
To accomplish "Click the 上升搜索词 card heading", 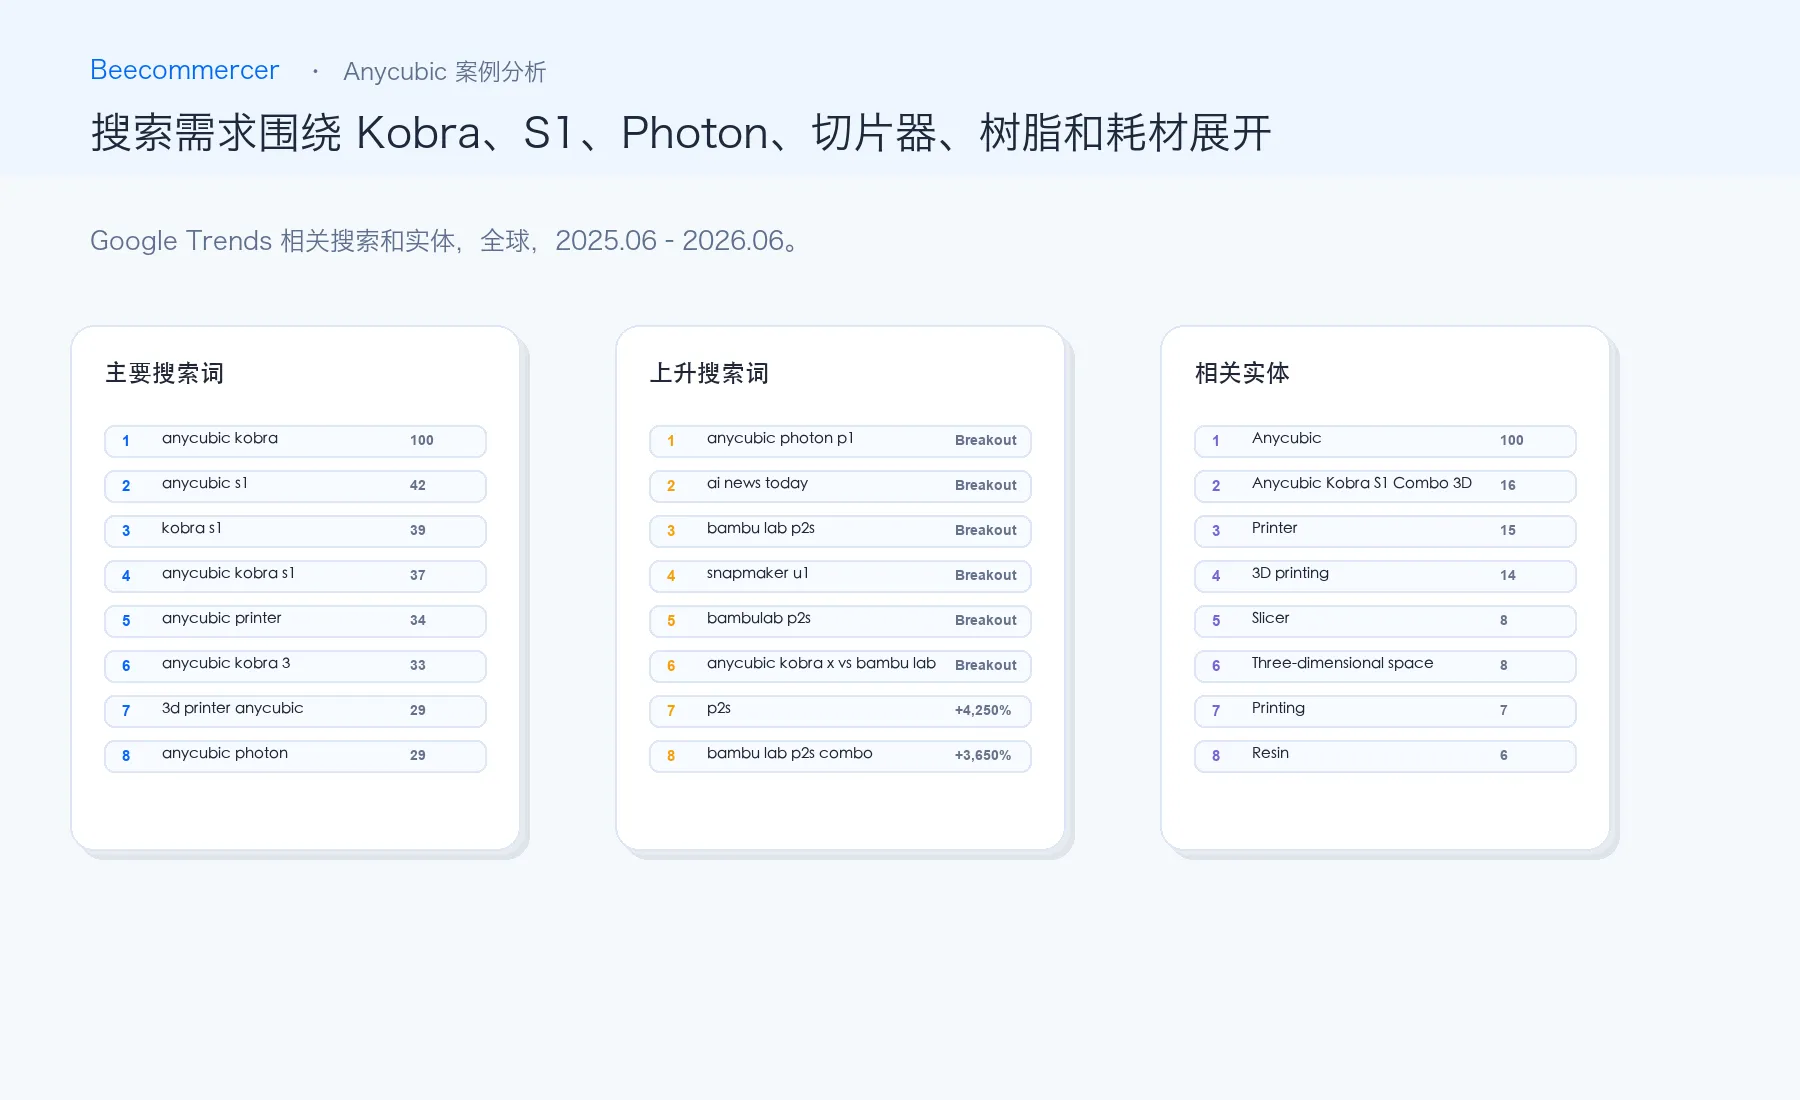I will coord(709,373).
